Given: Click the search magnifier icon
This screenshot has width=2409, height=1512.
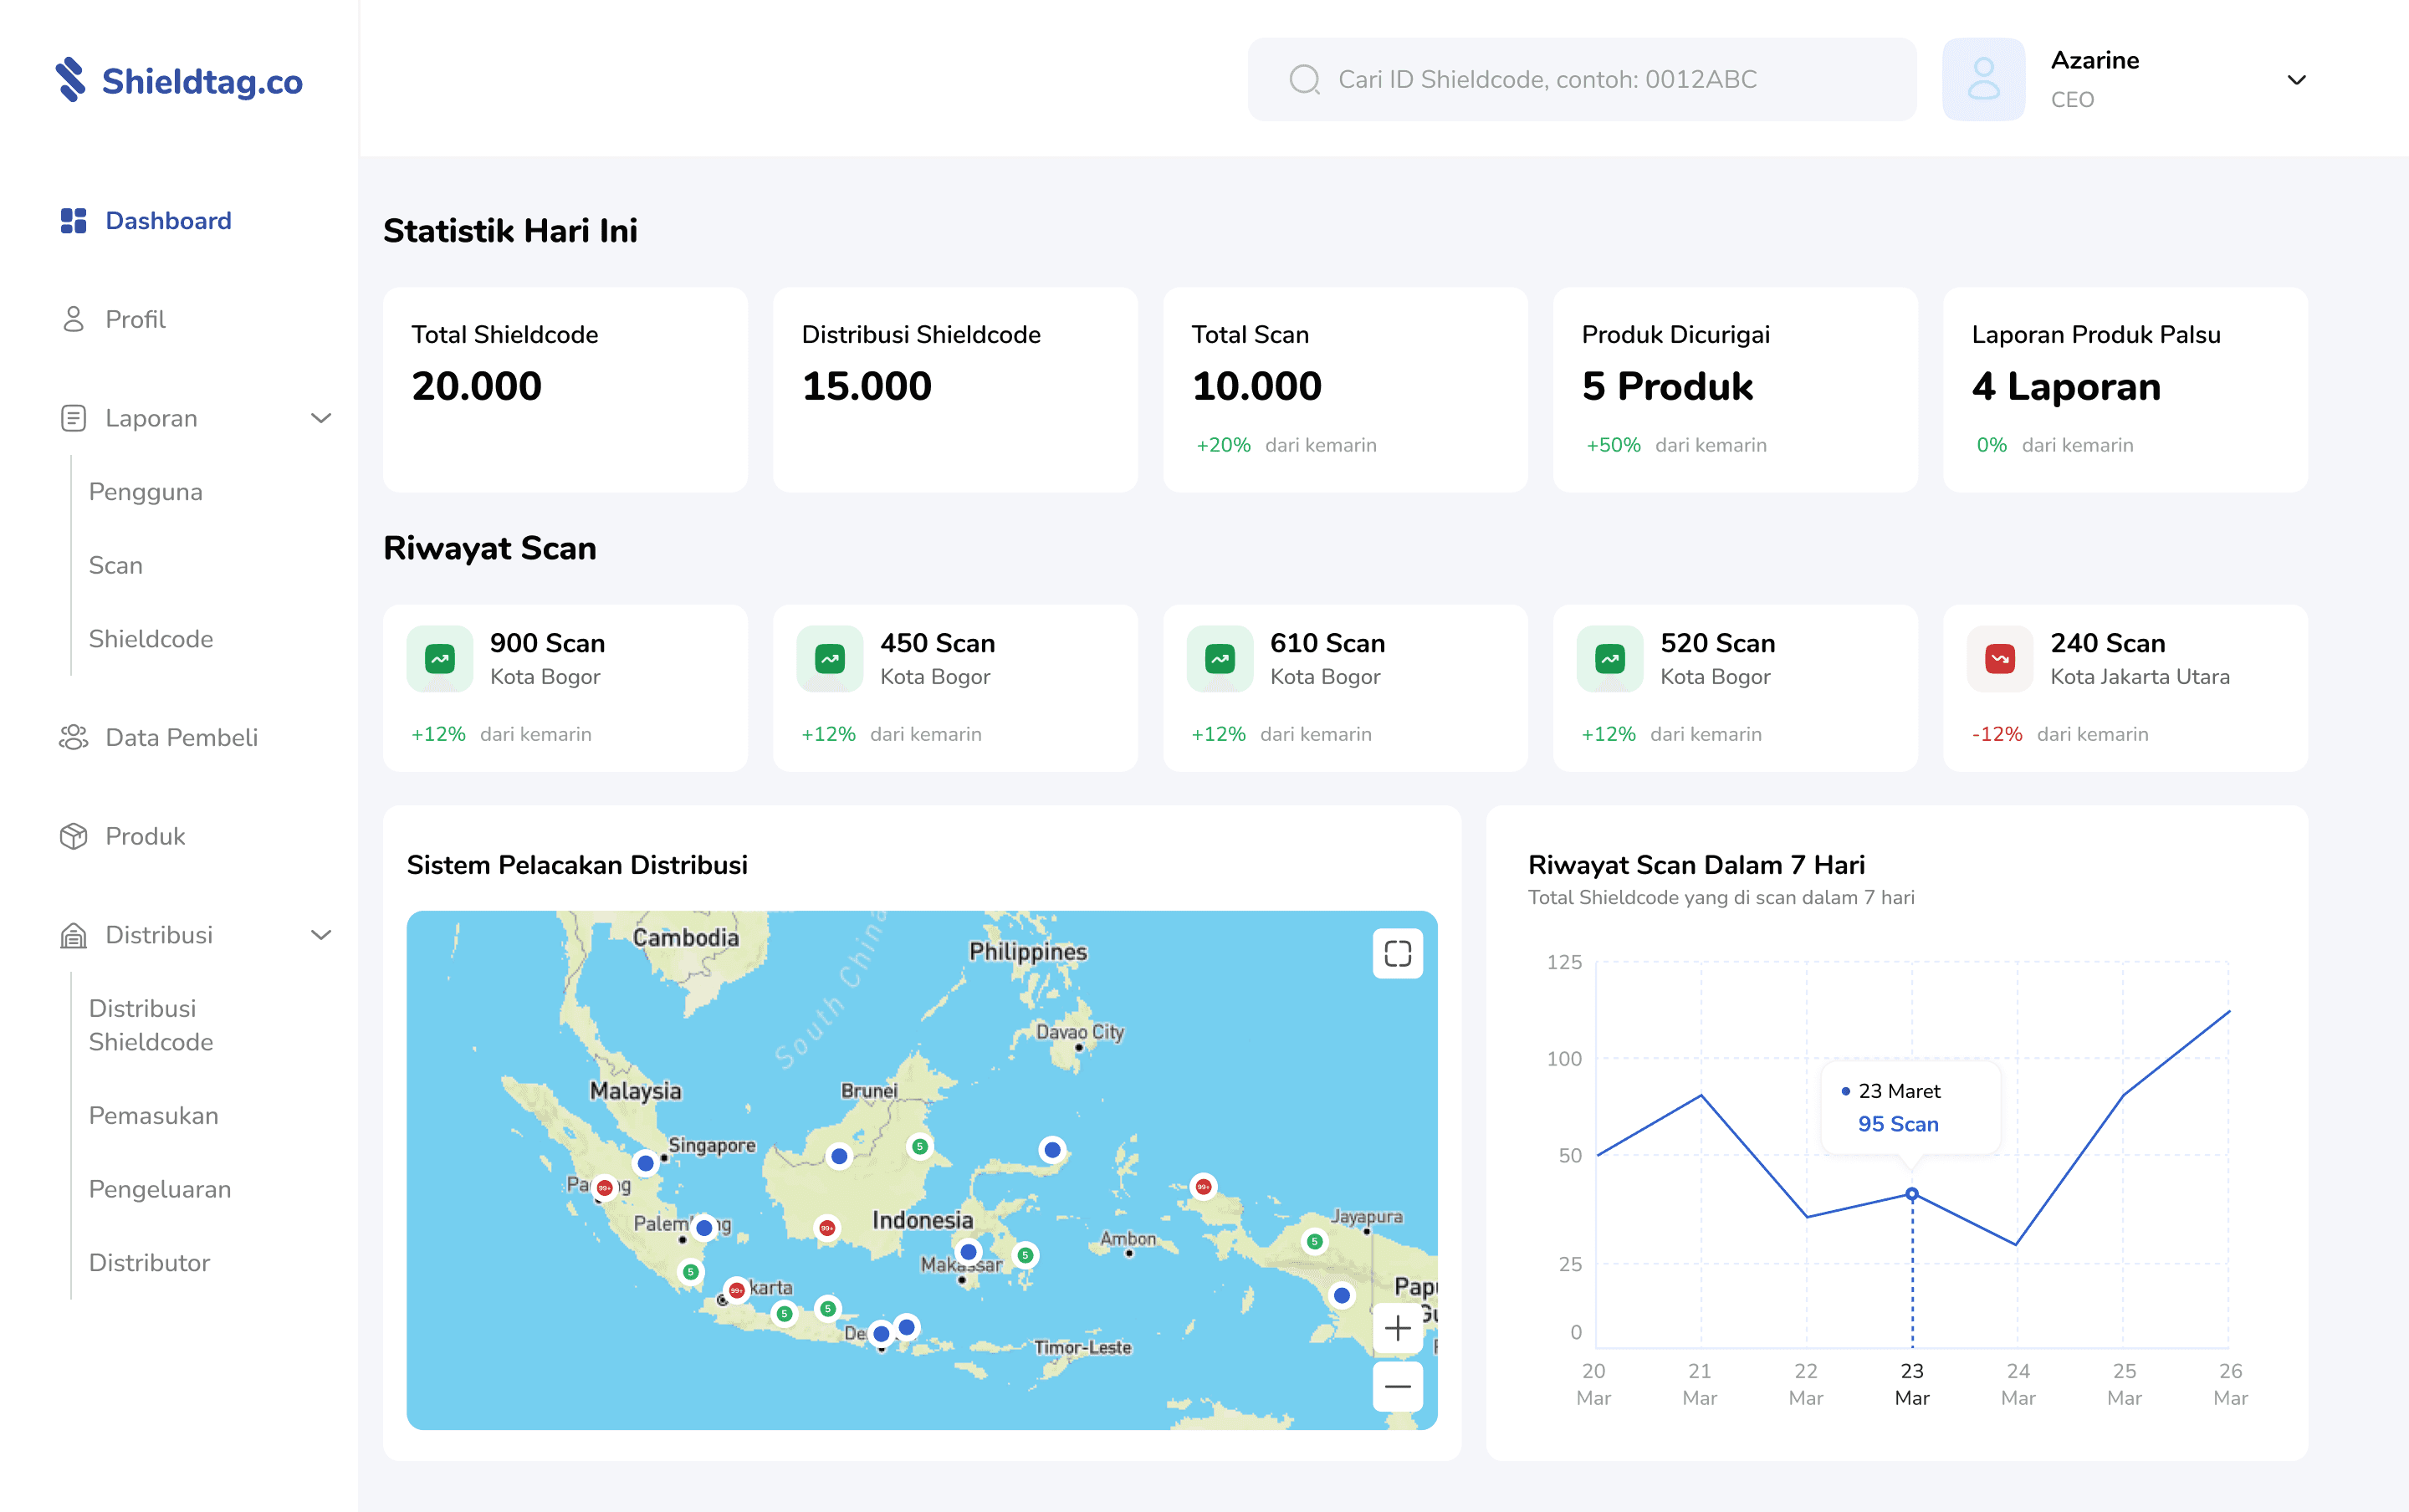Looking at the screenshot, I should [1304, 79].
